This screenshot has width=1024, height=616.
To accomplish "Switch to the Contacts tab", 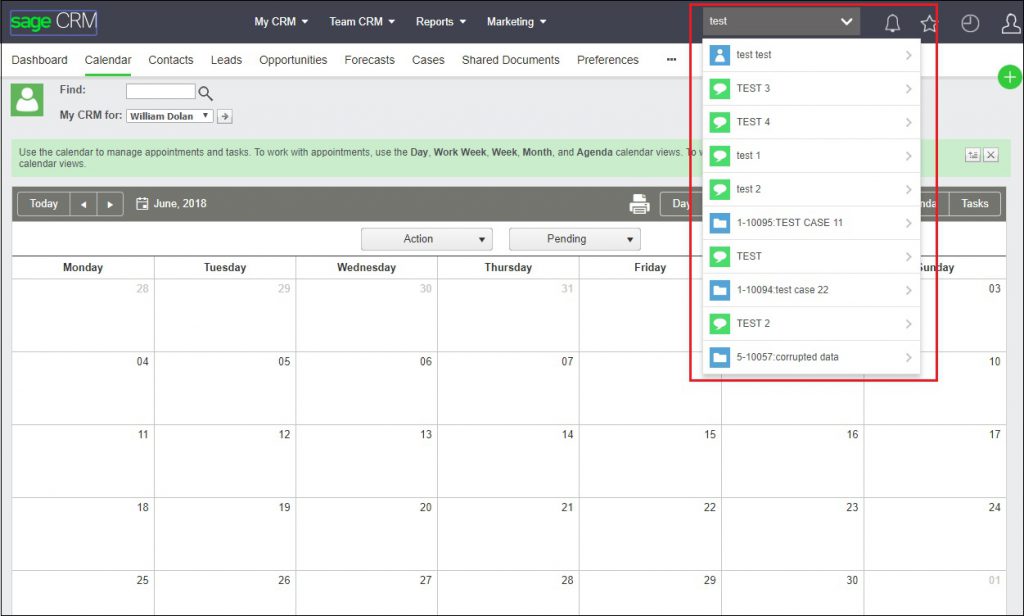I will (170, 60).
